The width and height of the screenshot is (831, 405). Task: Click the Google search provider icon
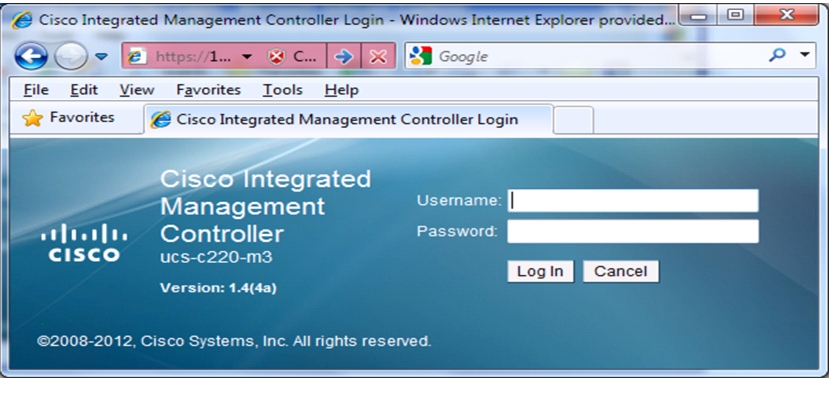click(x=421, y=56)
